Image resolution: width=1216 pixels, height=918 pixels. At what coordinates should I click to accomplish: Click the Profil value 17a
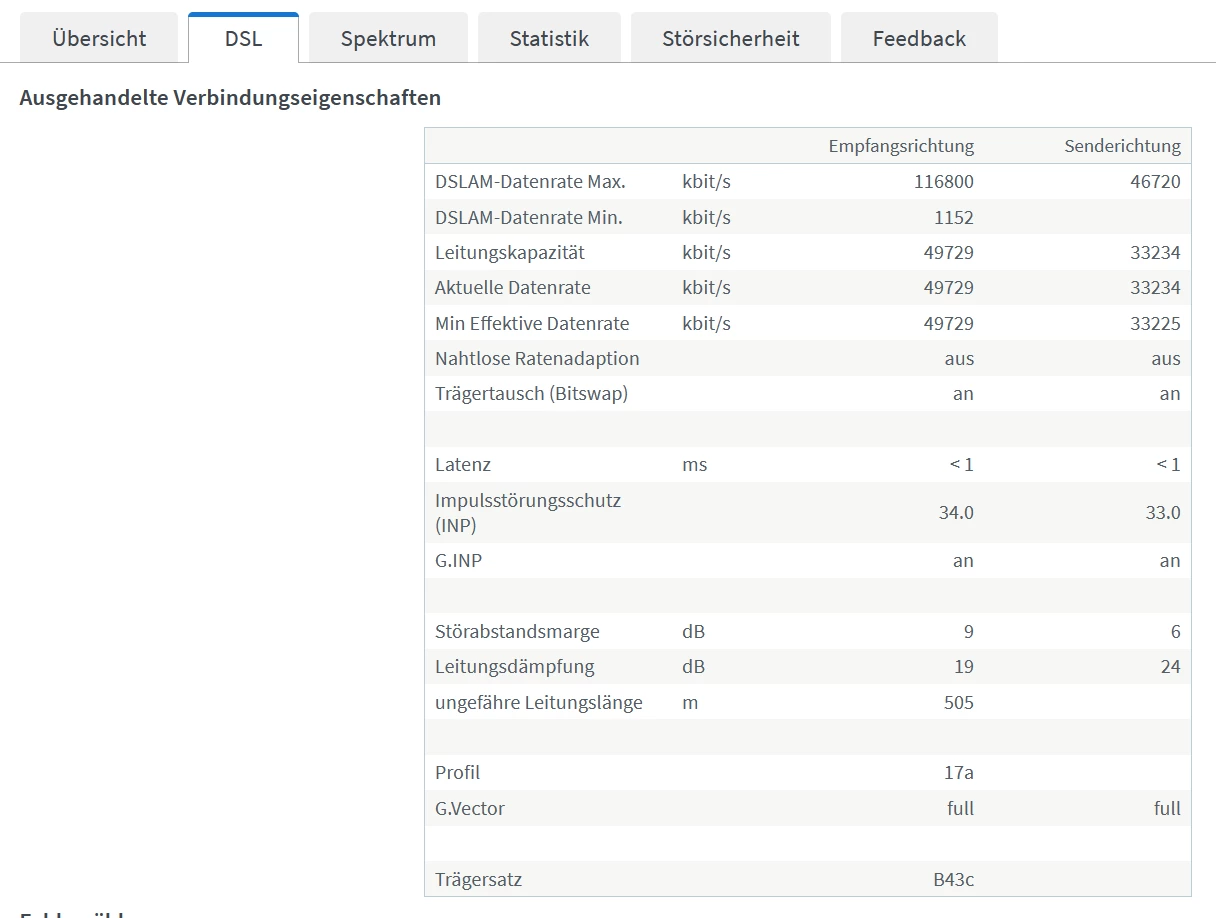coord(958,773)
